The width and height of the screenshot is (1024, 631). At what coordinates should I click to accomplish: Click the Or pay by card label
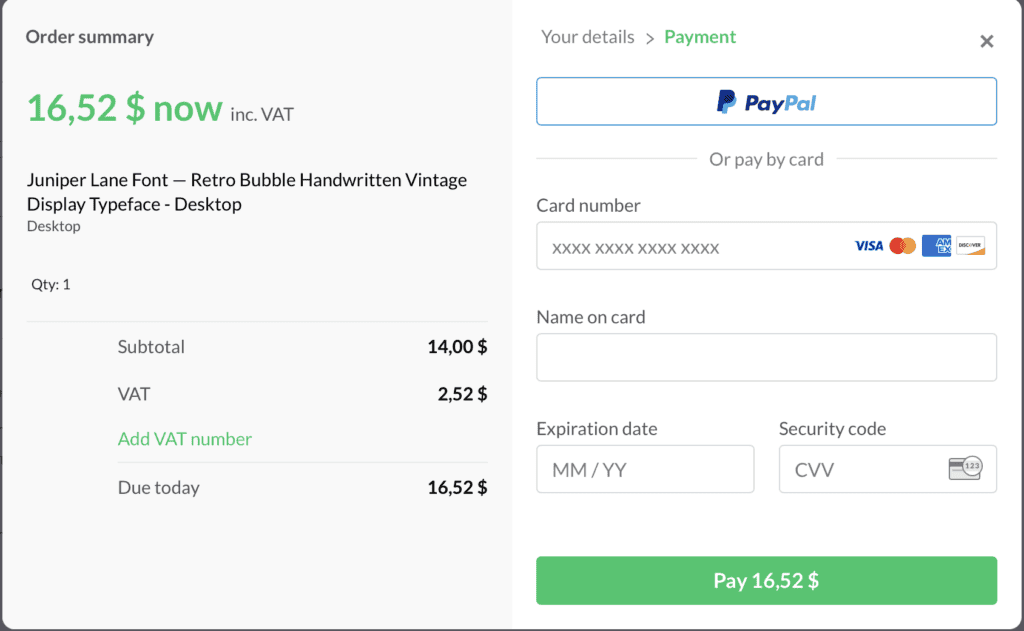(766, 159)
